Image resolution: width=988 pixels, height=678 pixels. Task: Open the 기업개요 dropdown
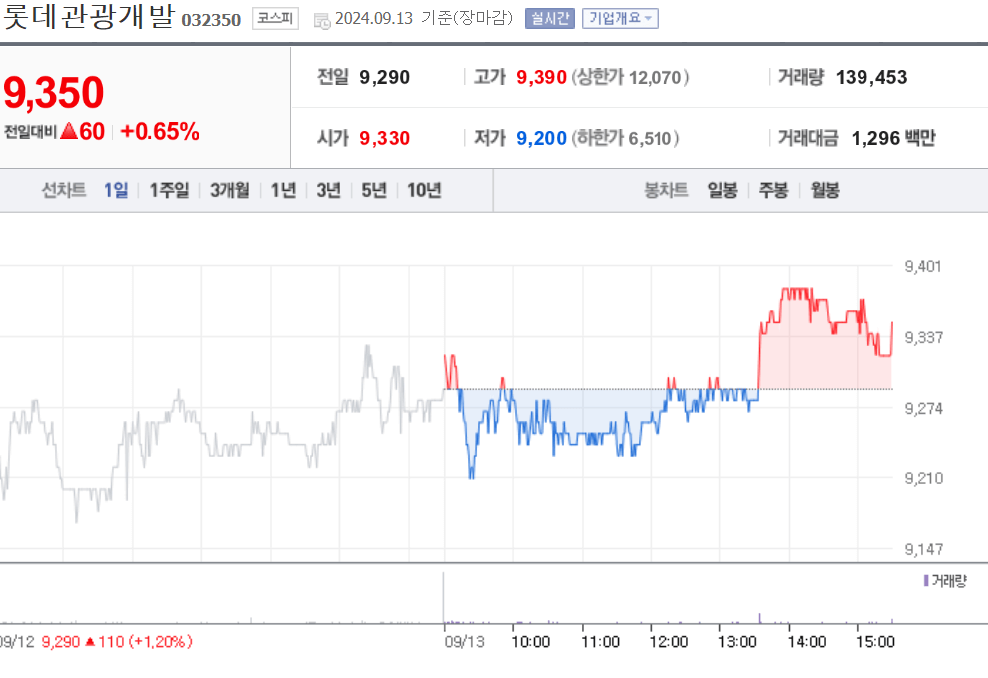pos(620,18)
